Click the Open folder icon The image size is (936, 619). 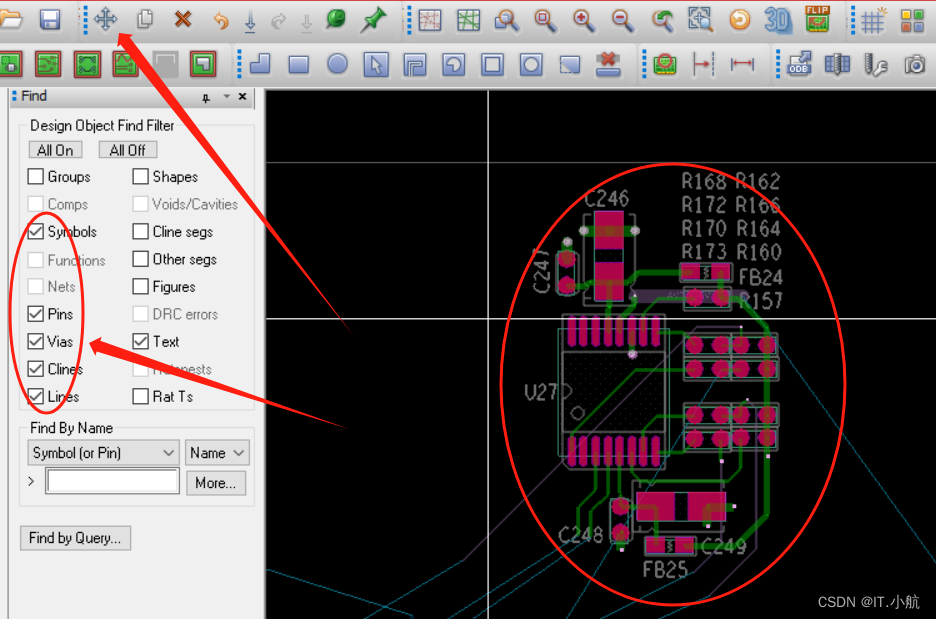point(10,19)
